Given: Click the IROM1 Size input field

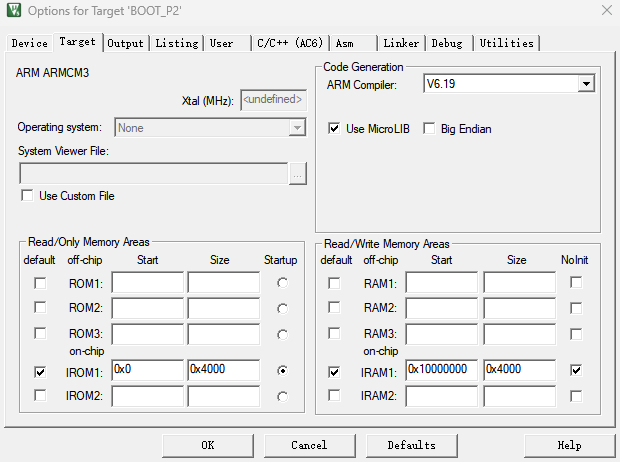Looking at the screenshot, I should pyautogui.click(x=223, y=370).
